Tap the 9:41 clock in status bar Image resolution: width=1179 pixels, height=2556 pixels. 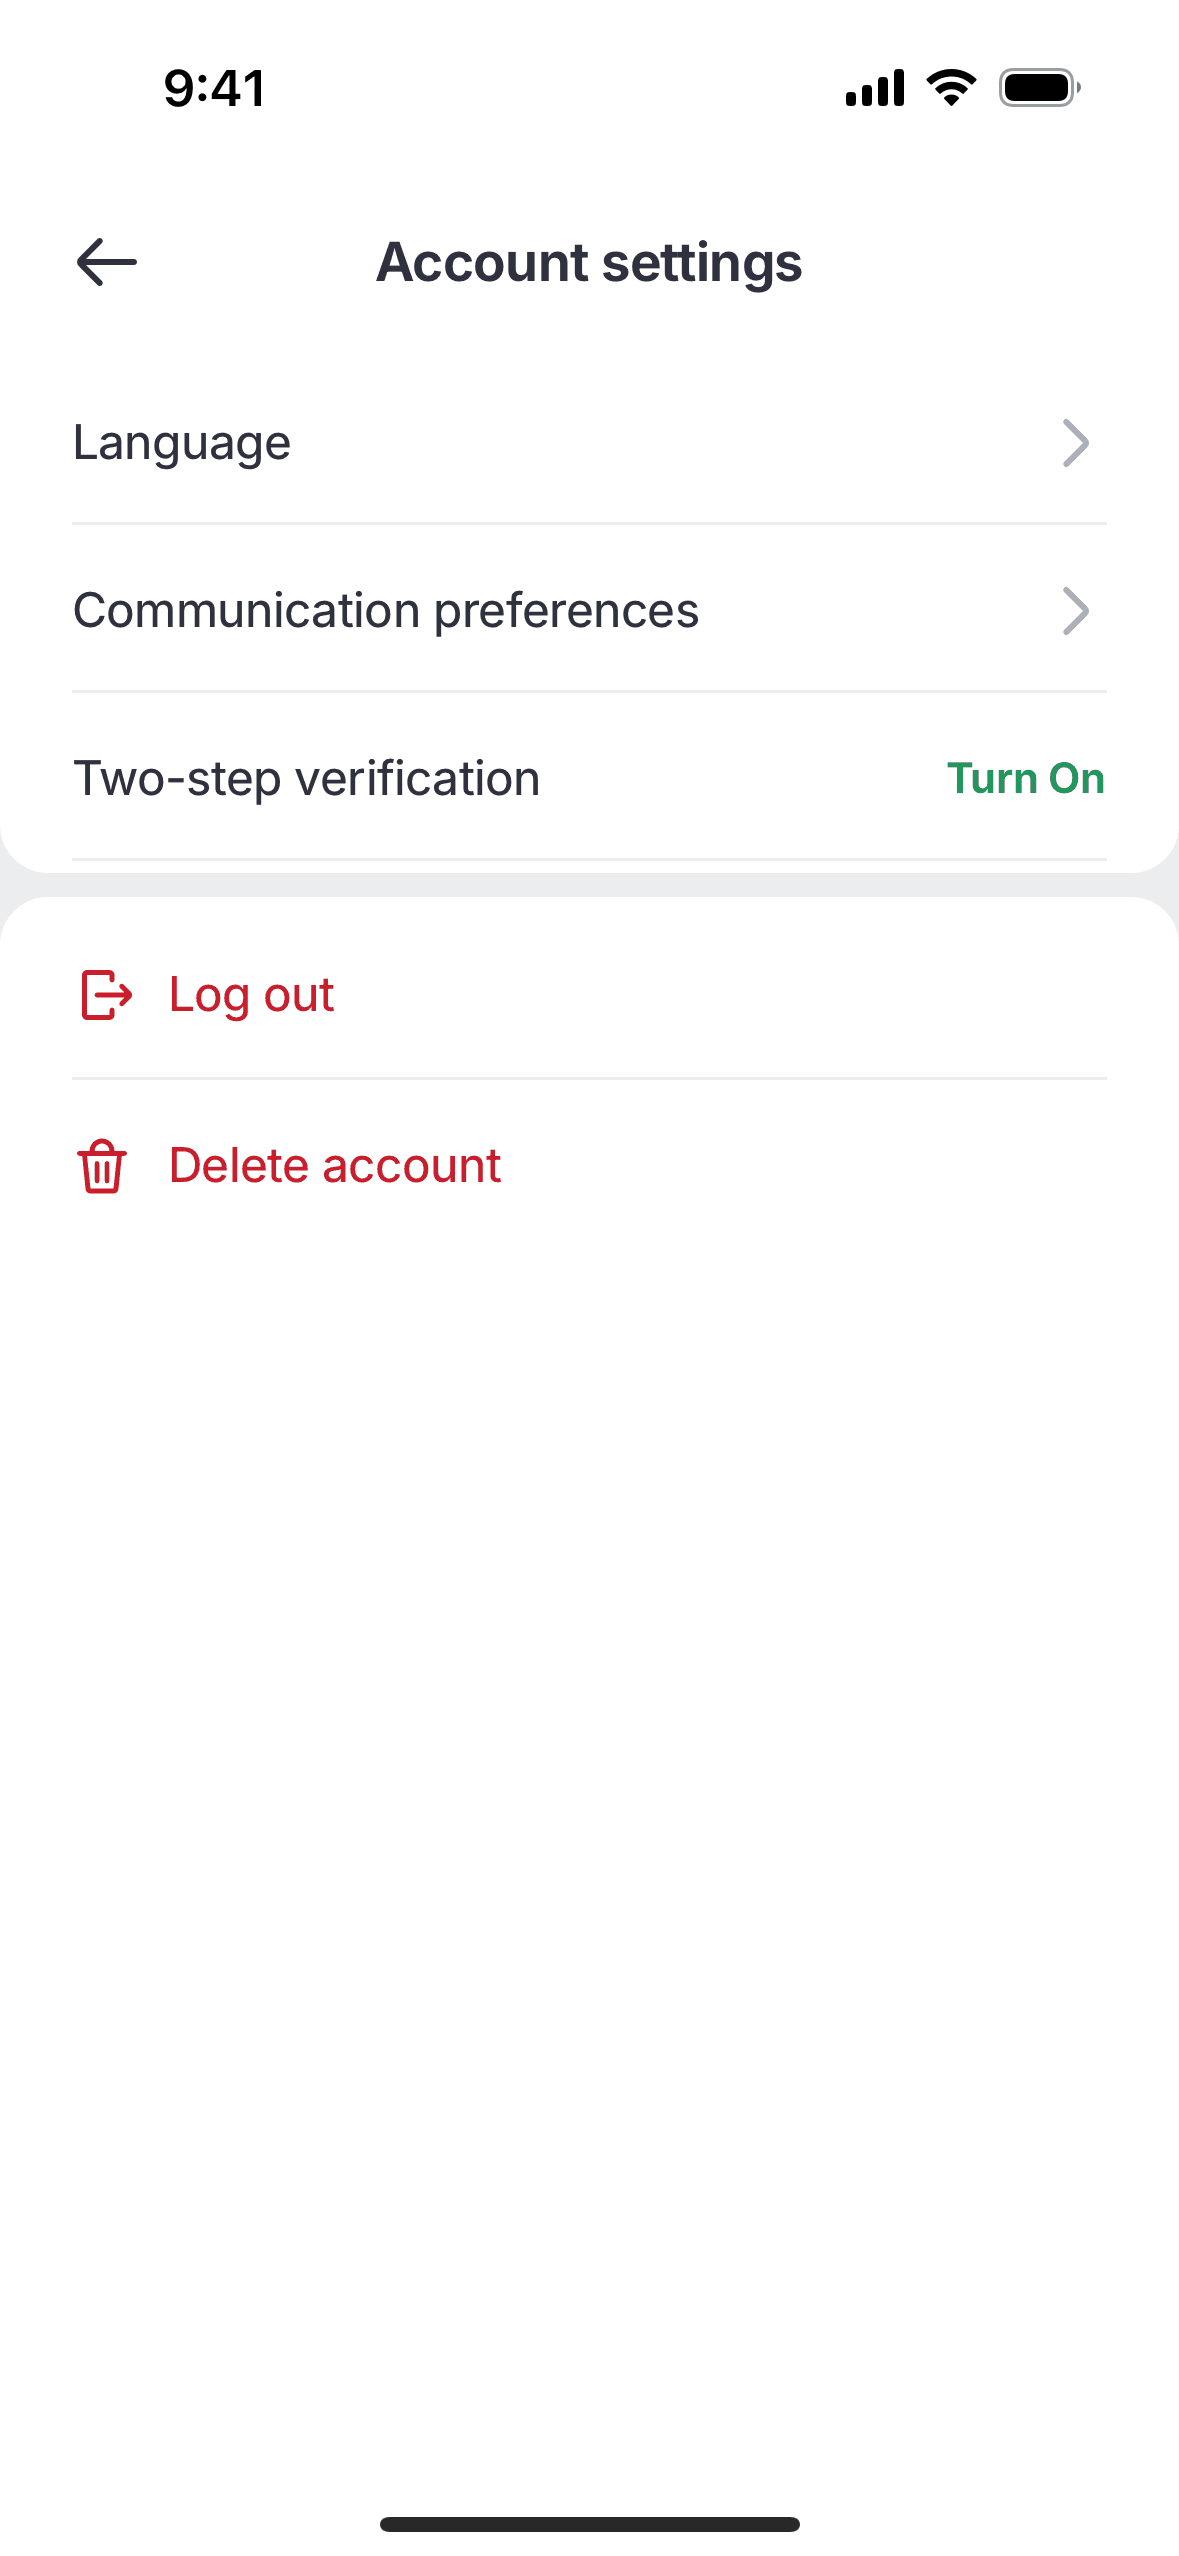pyautogui.click(x=215, y=88)
